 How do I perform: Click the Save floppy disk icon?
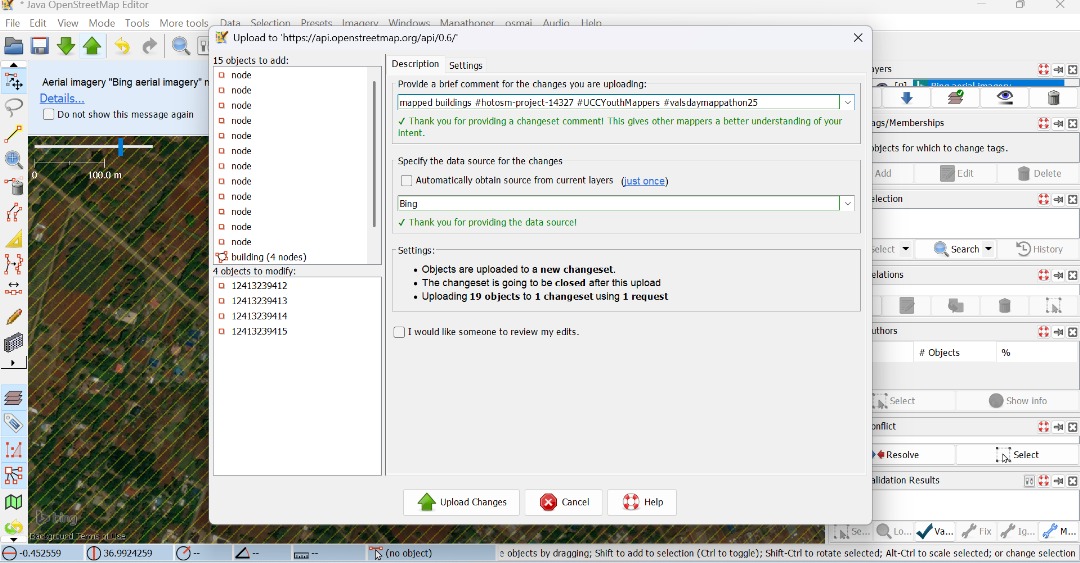tap(39, 46)
